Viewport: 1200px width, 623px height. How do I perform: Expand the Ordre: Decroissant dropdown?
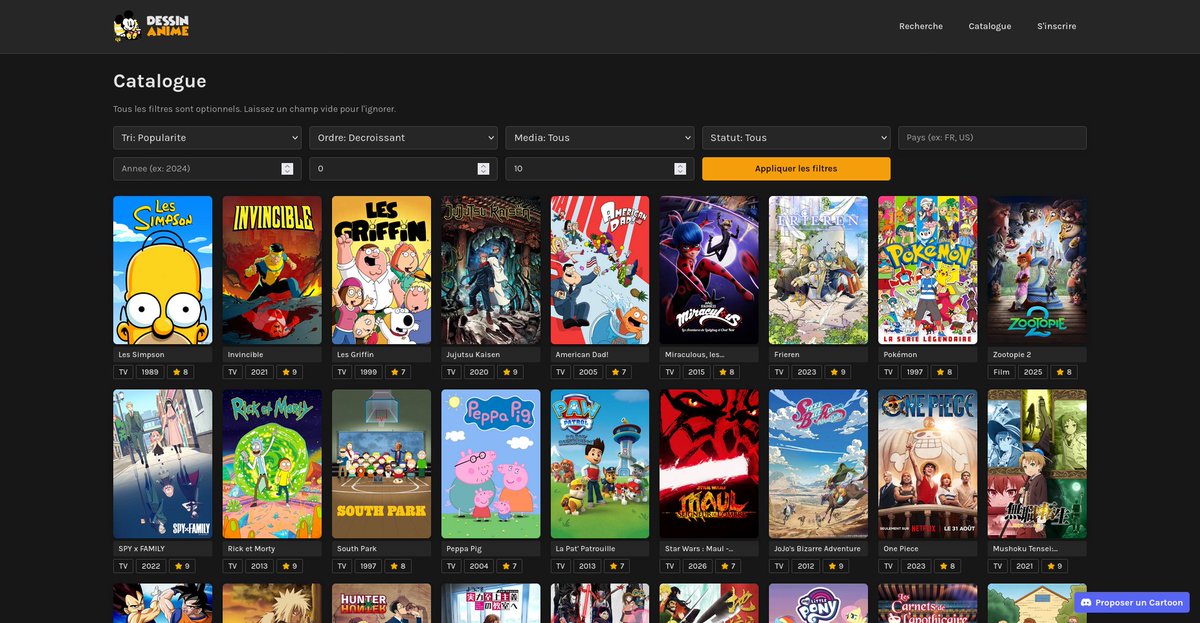pyautogui.click(x=403, y=138)
